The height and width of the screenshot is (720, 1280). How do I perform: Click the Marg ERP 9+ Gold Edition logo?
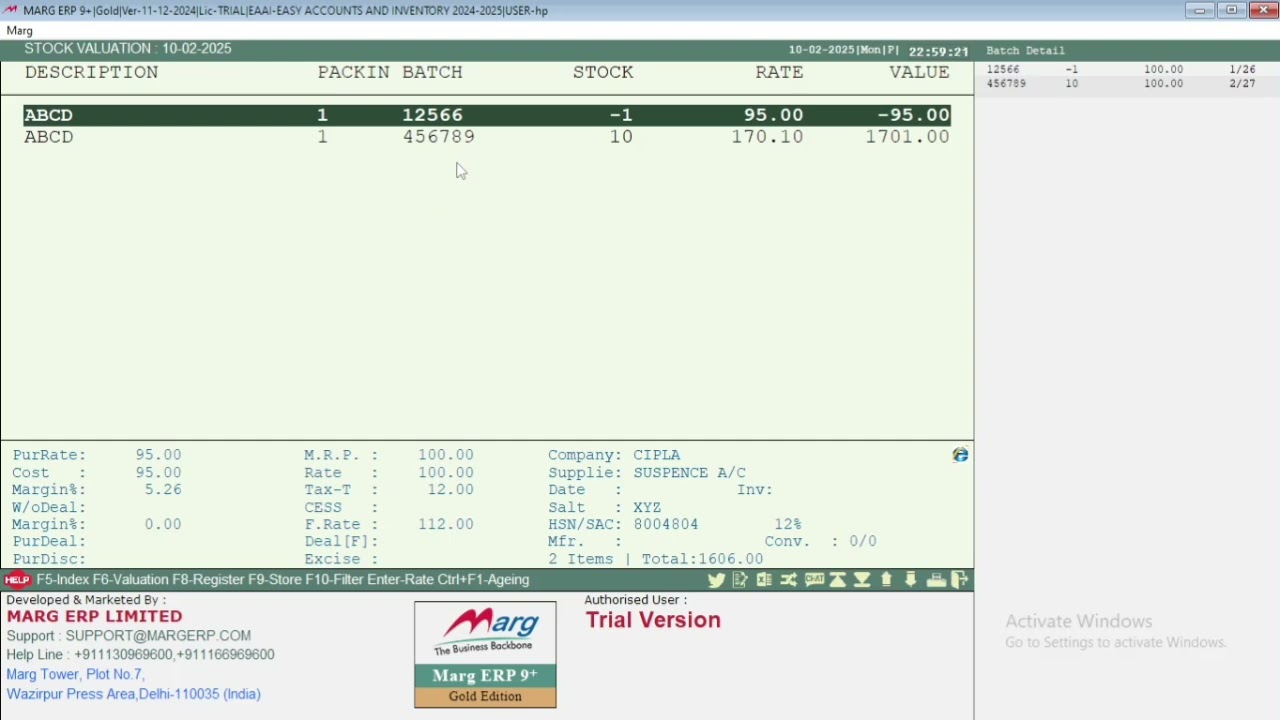tap(485, 655)
